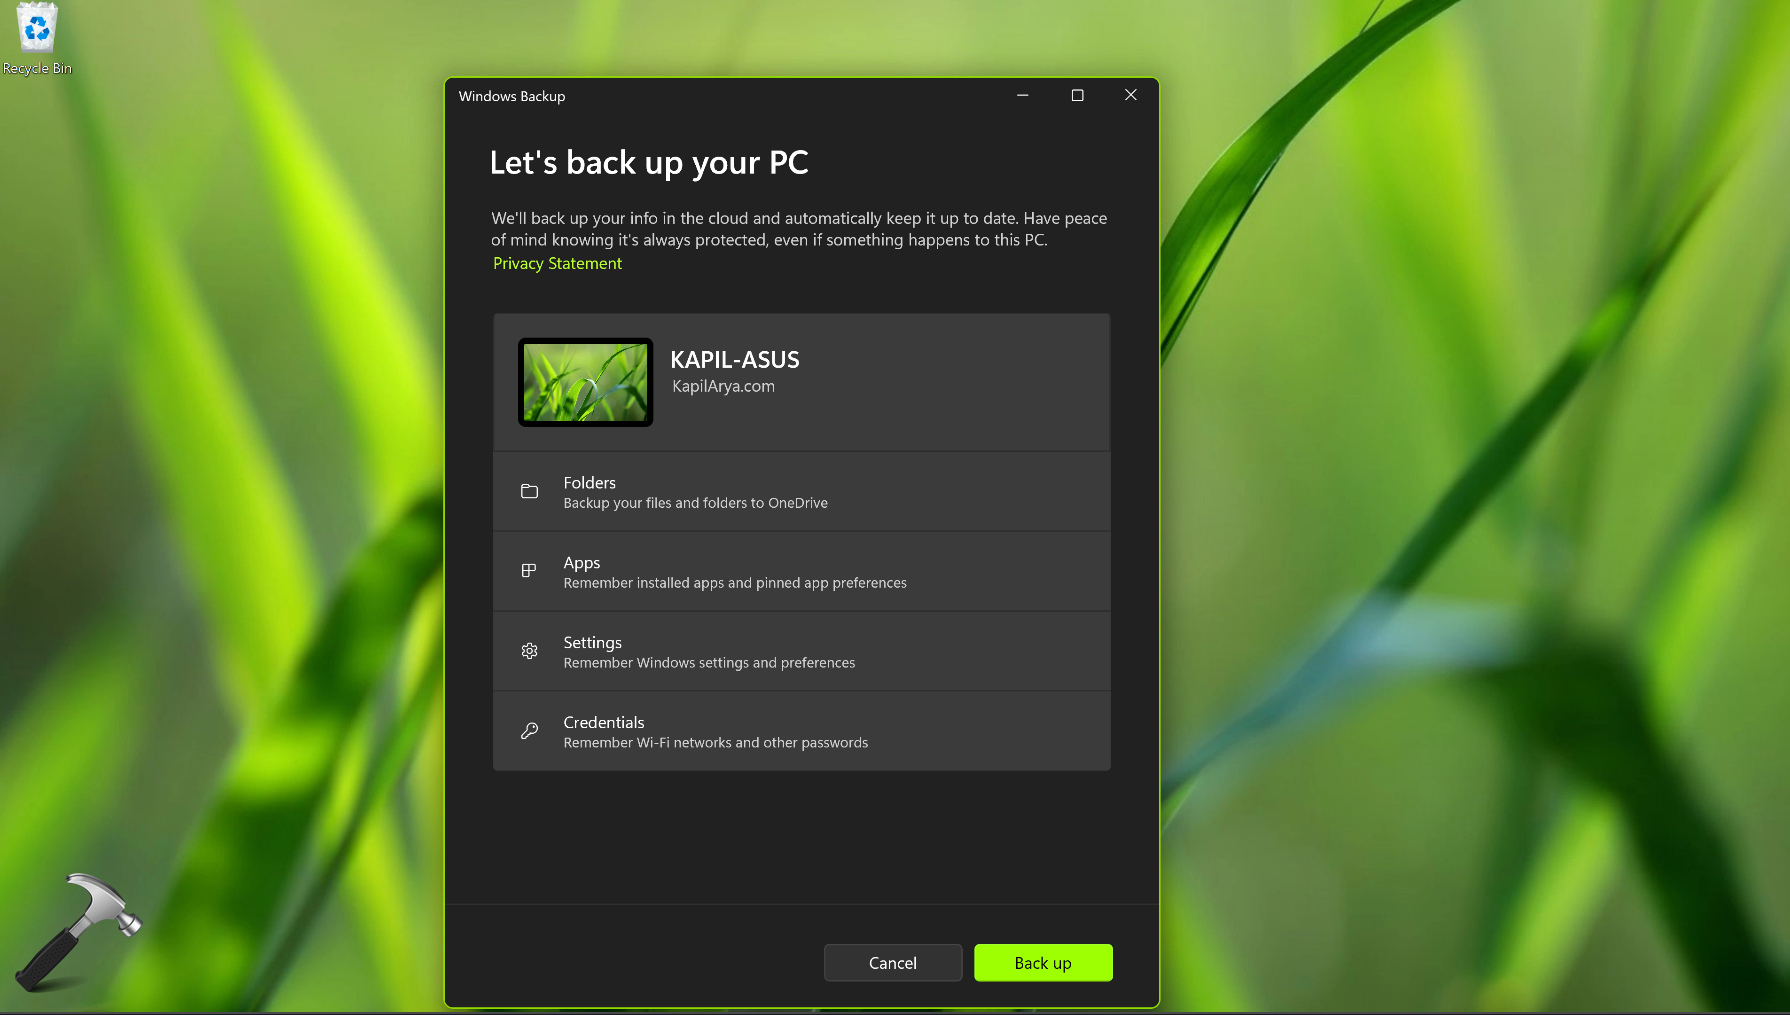
Task: Maximize the Windows Backup window
Action: [1077, 95]
